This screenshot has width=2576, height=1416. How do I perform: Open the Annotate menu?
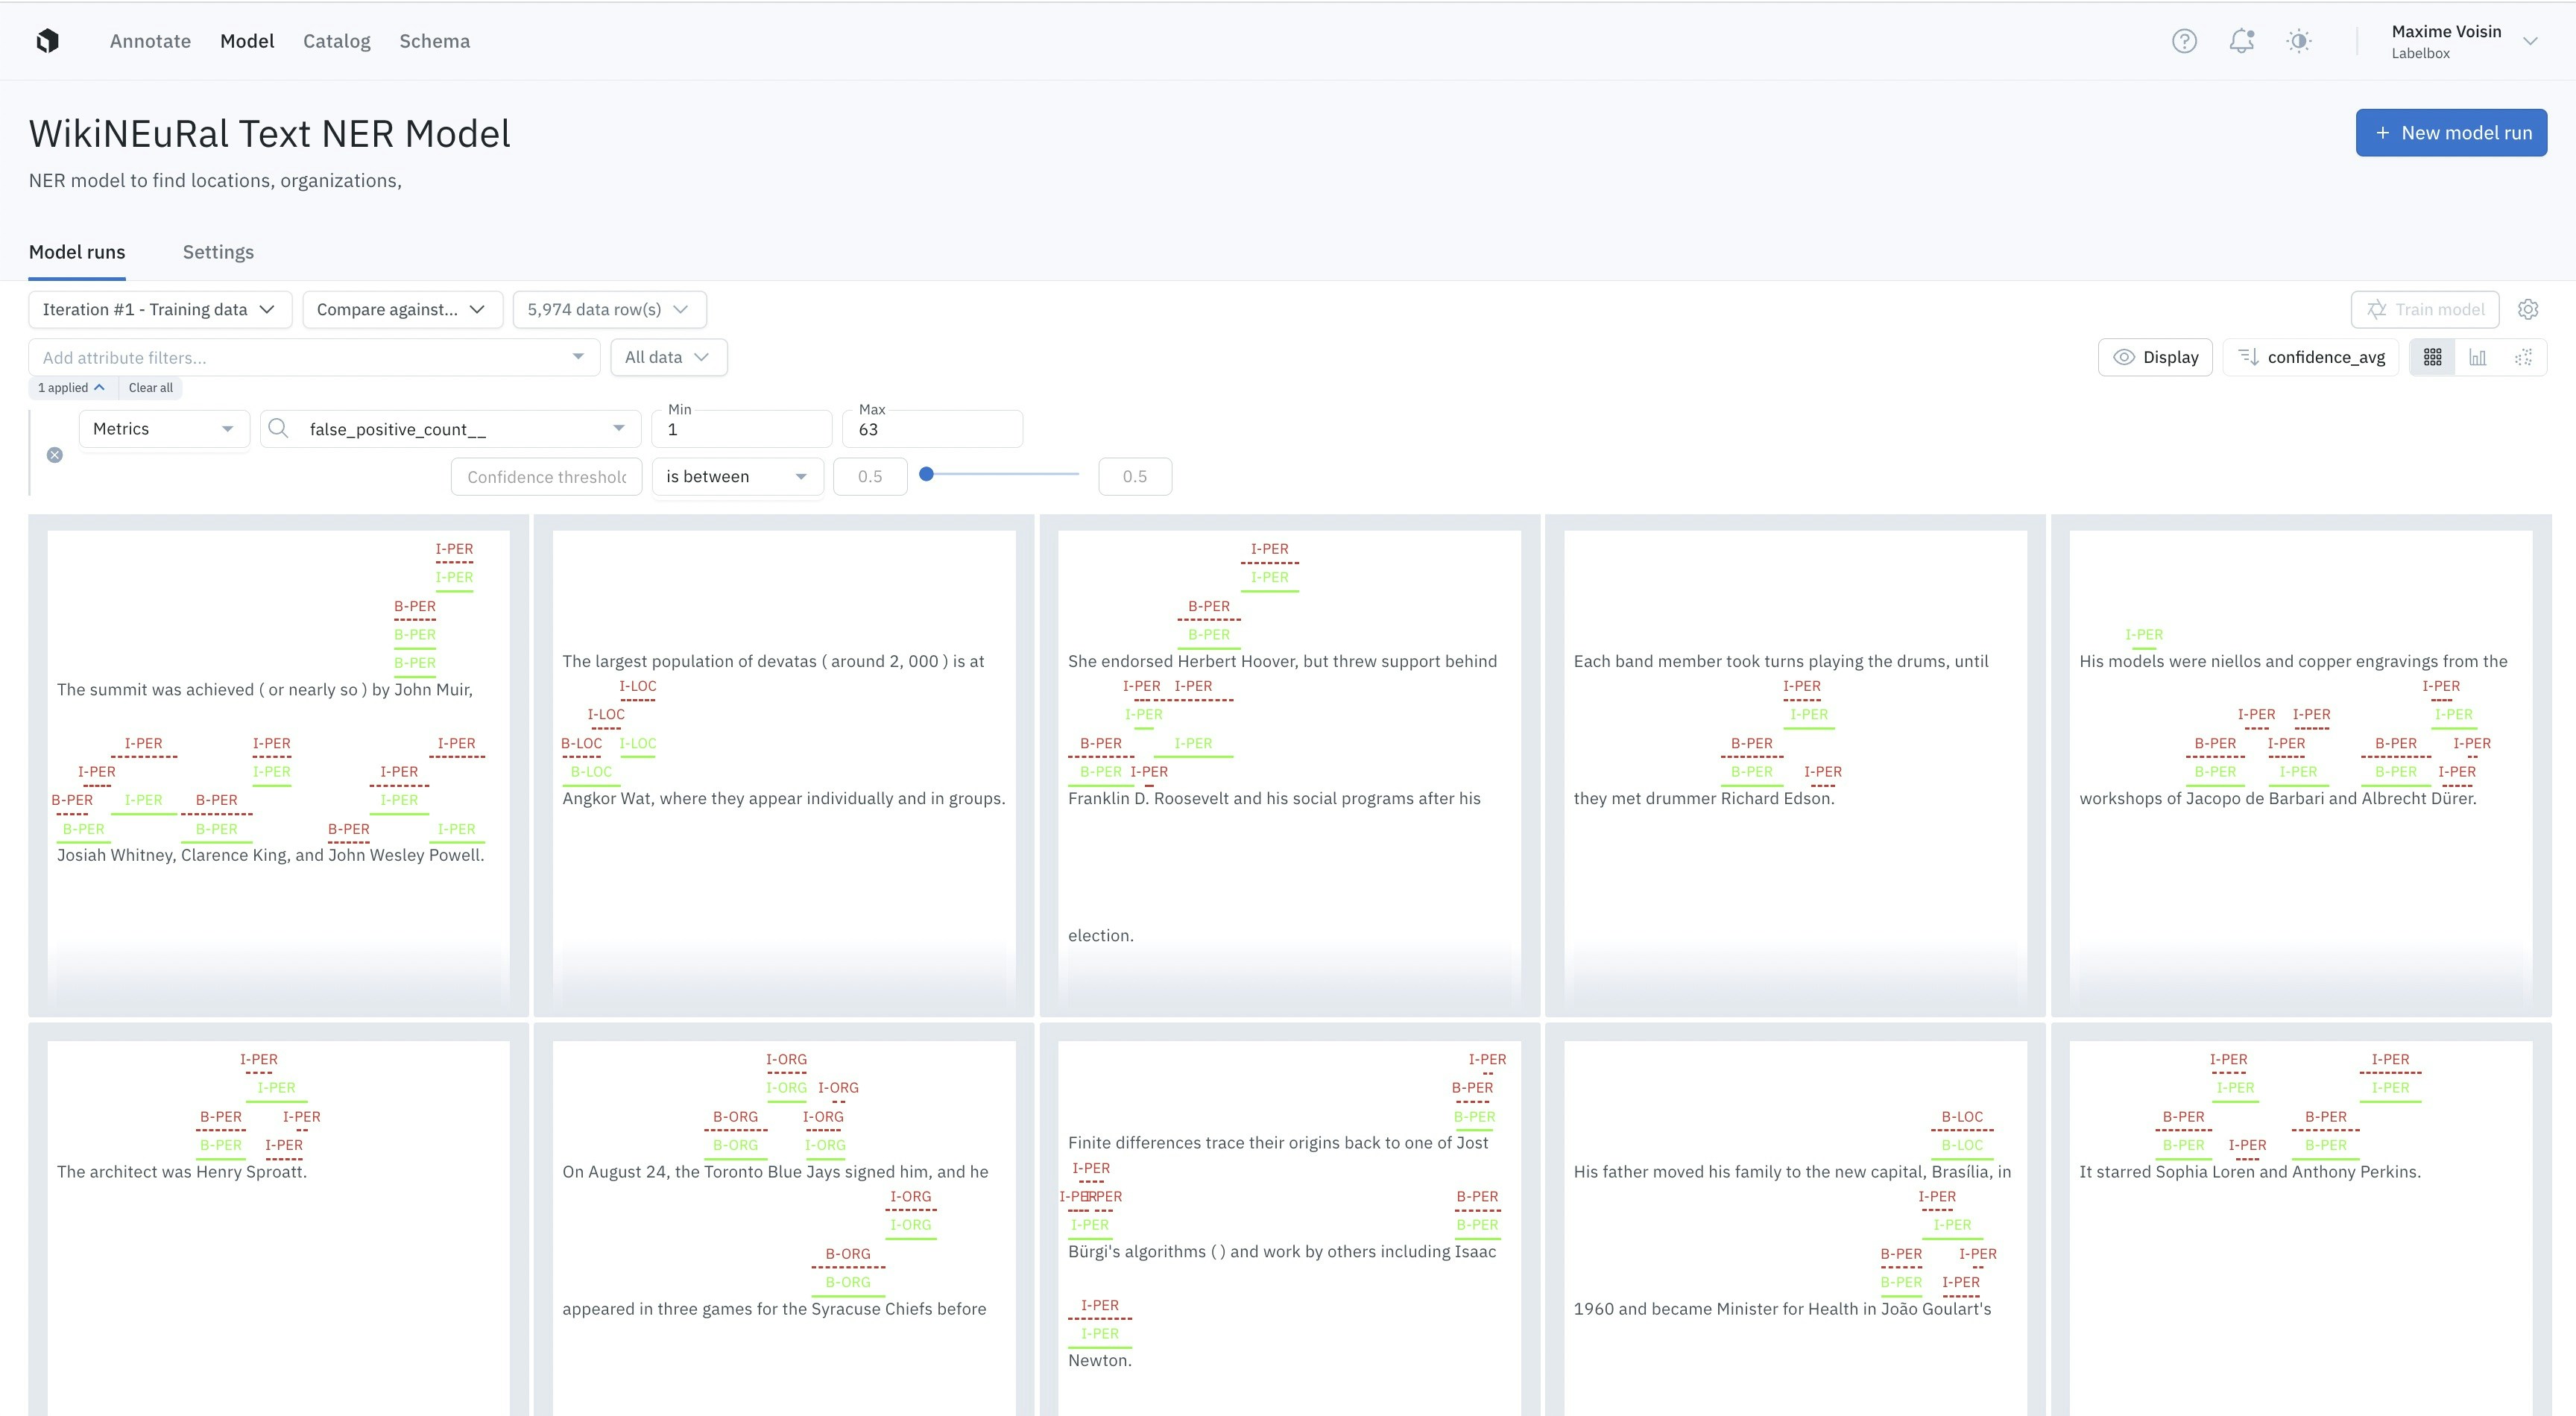(150, 41)
